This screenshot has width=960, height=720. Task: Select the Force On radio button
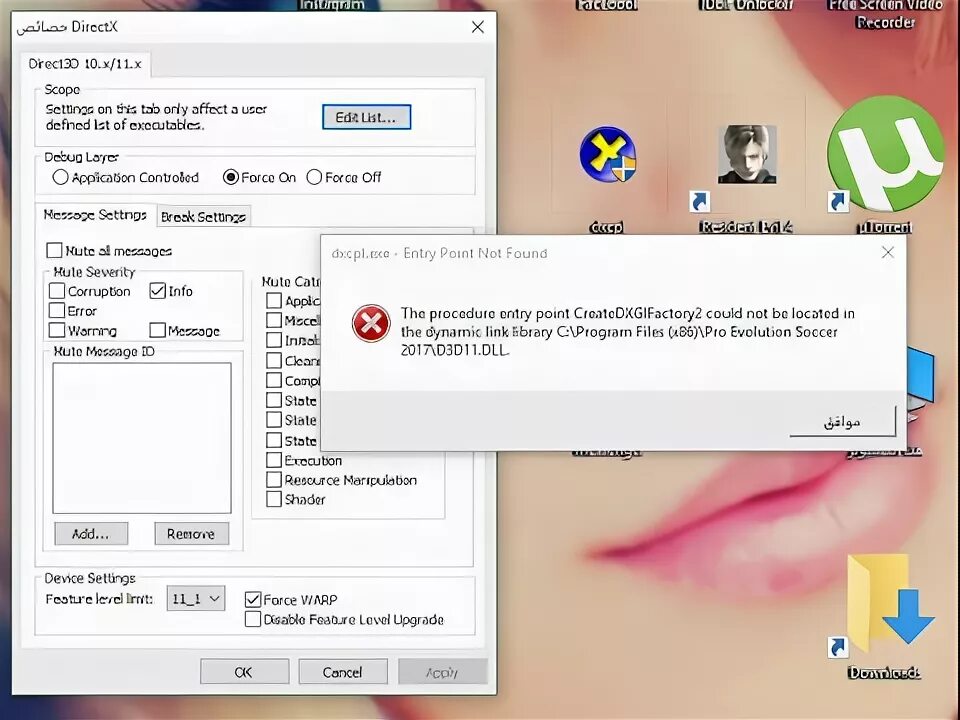point(231,178)
